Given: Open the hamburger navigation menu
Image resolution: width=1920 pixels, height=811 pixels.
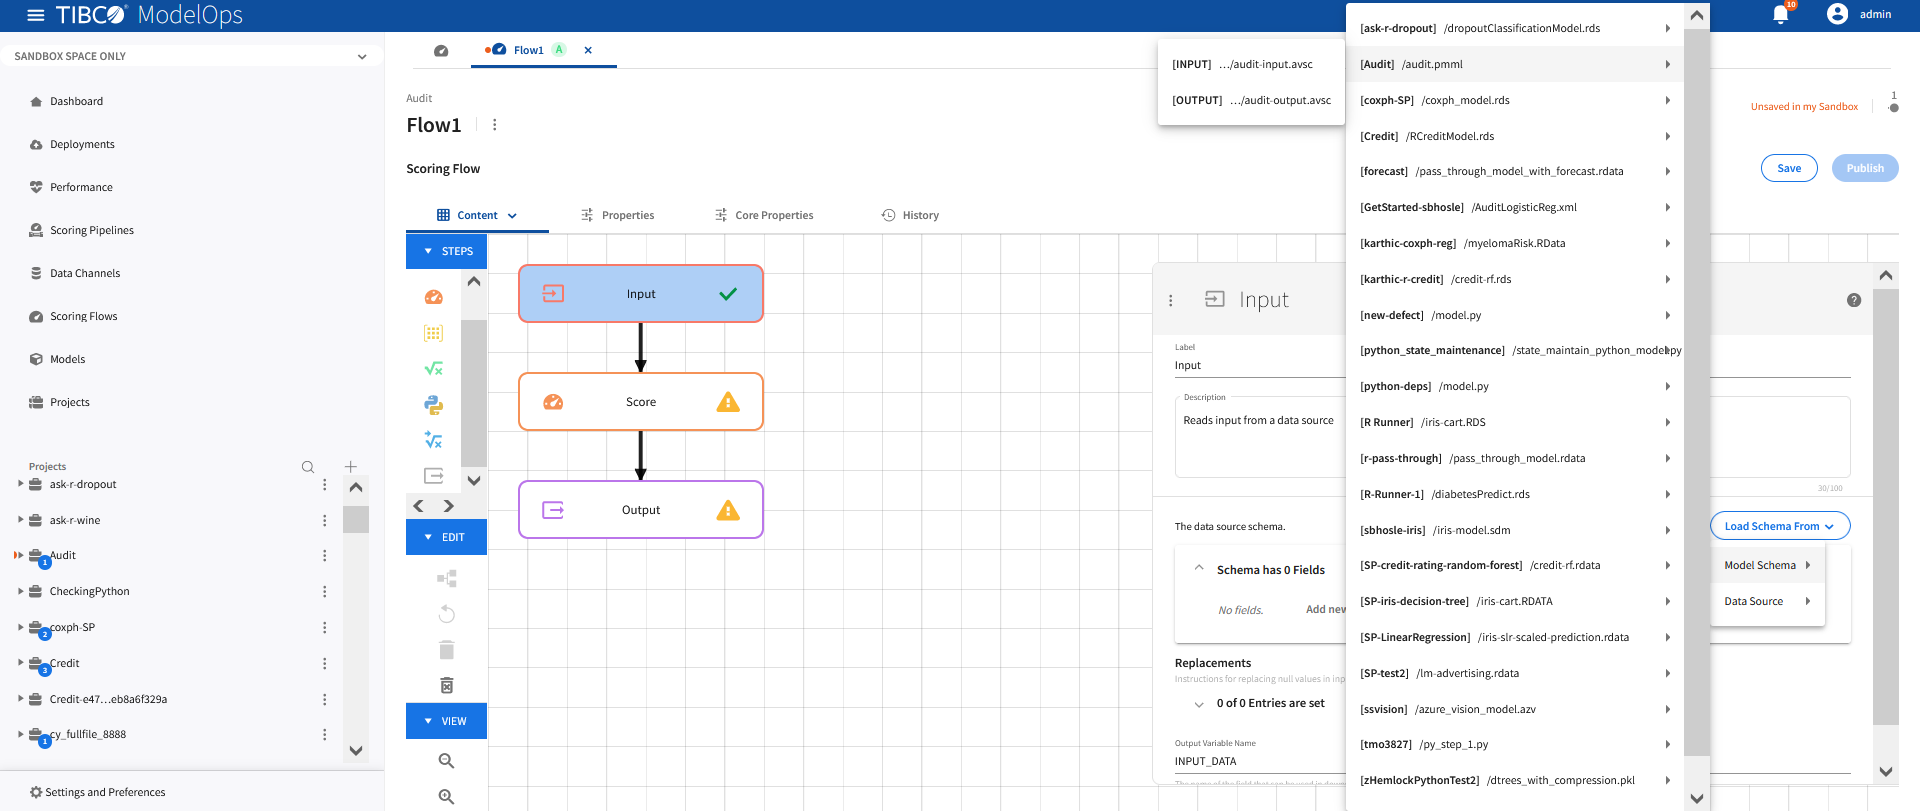Looking at the screenshot, I should coord(36,15).
